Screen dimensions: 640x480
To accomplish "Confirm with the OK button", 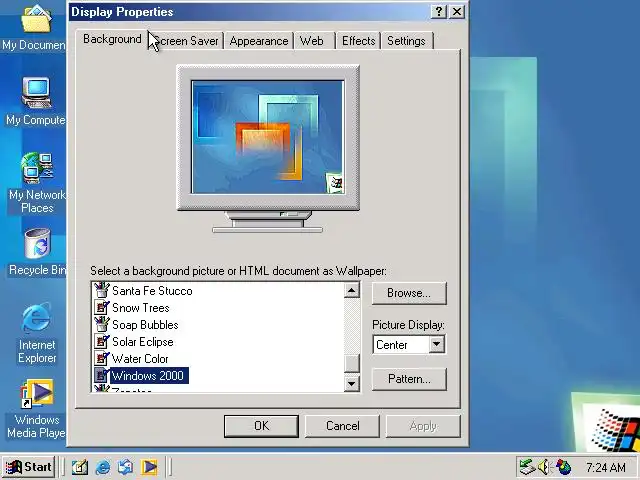I will (261, 426).
